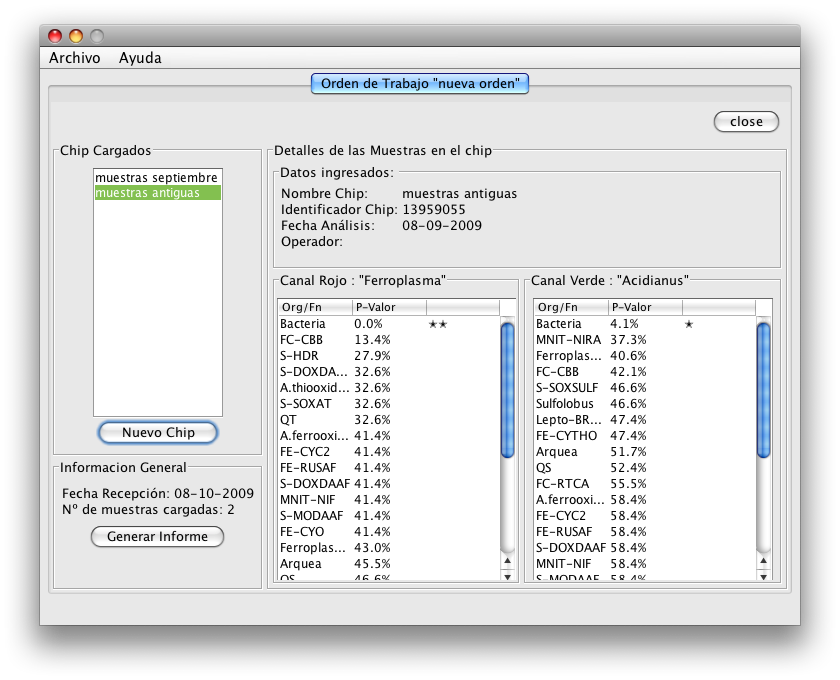The width and height of the screenshot is (840, 680).
Task: Select MNIT-NIF row with 41.4% in Canal Rojo
Action: click(x=389, y=500)
